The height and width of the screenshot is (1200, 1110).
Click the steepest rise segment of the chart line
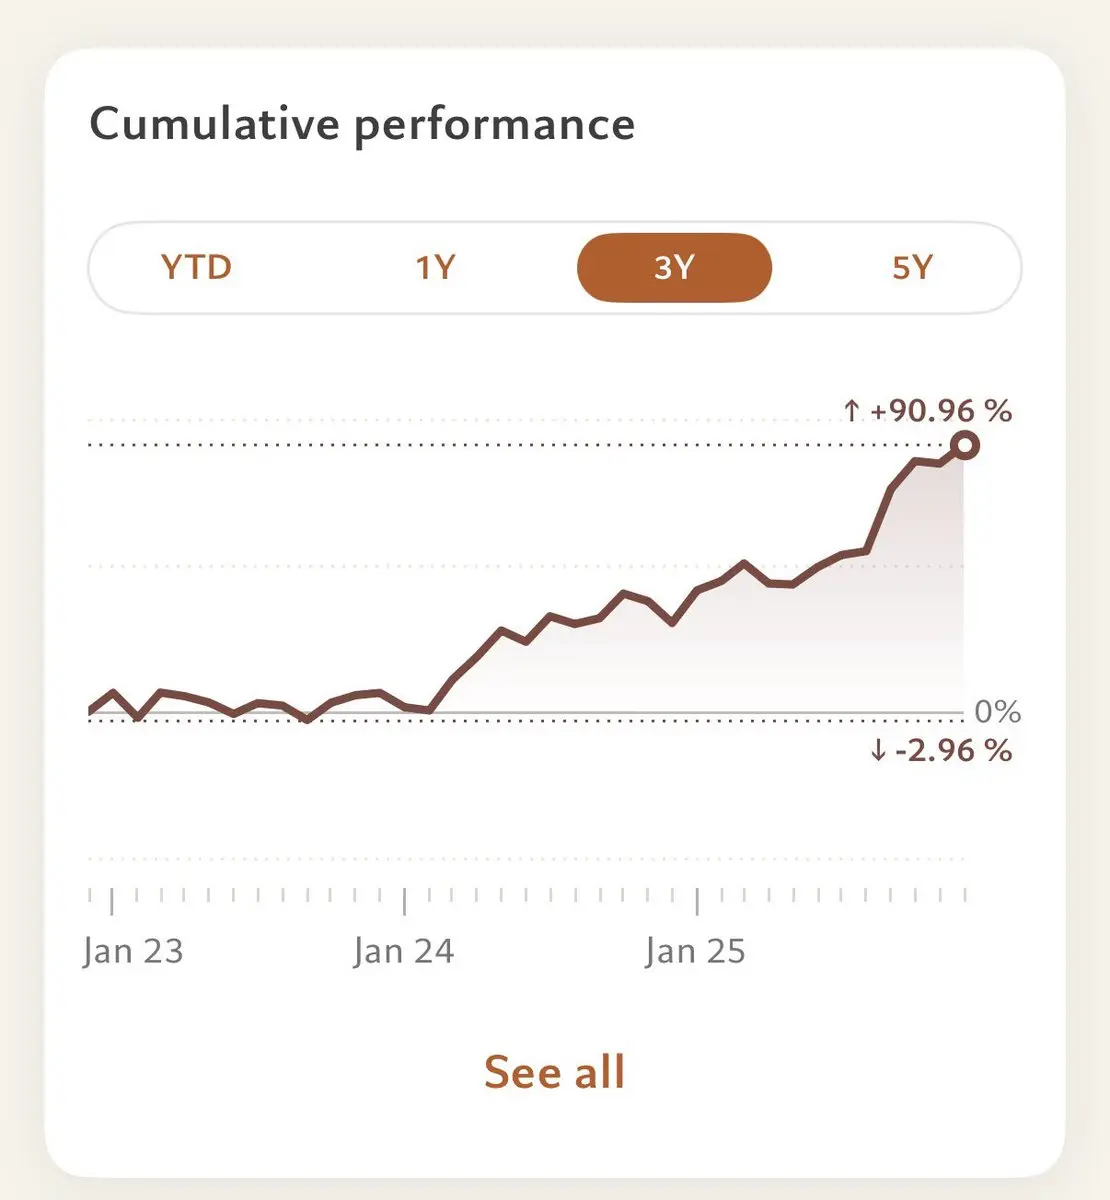(x=880, y=519)
